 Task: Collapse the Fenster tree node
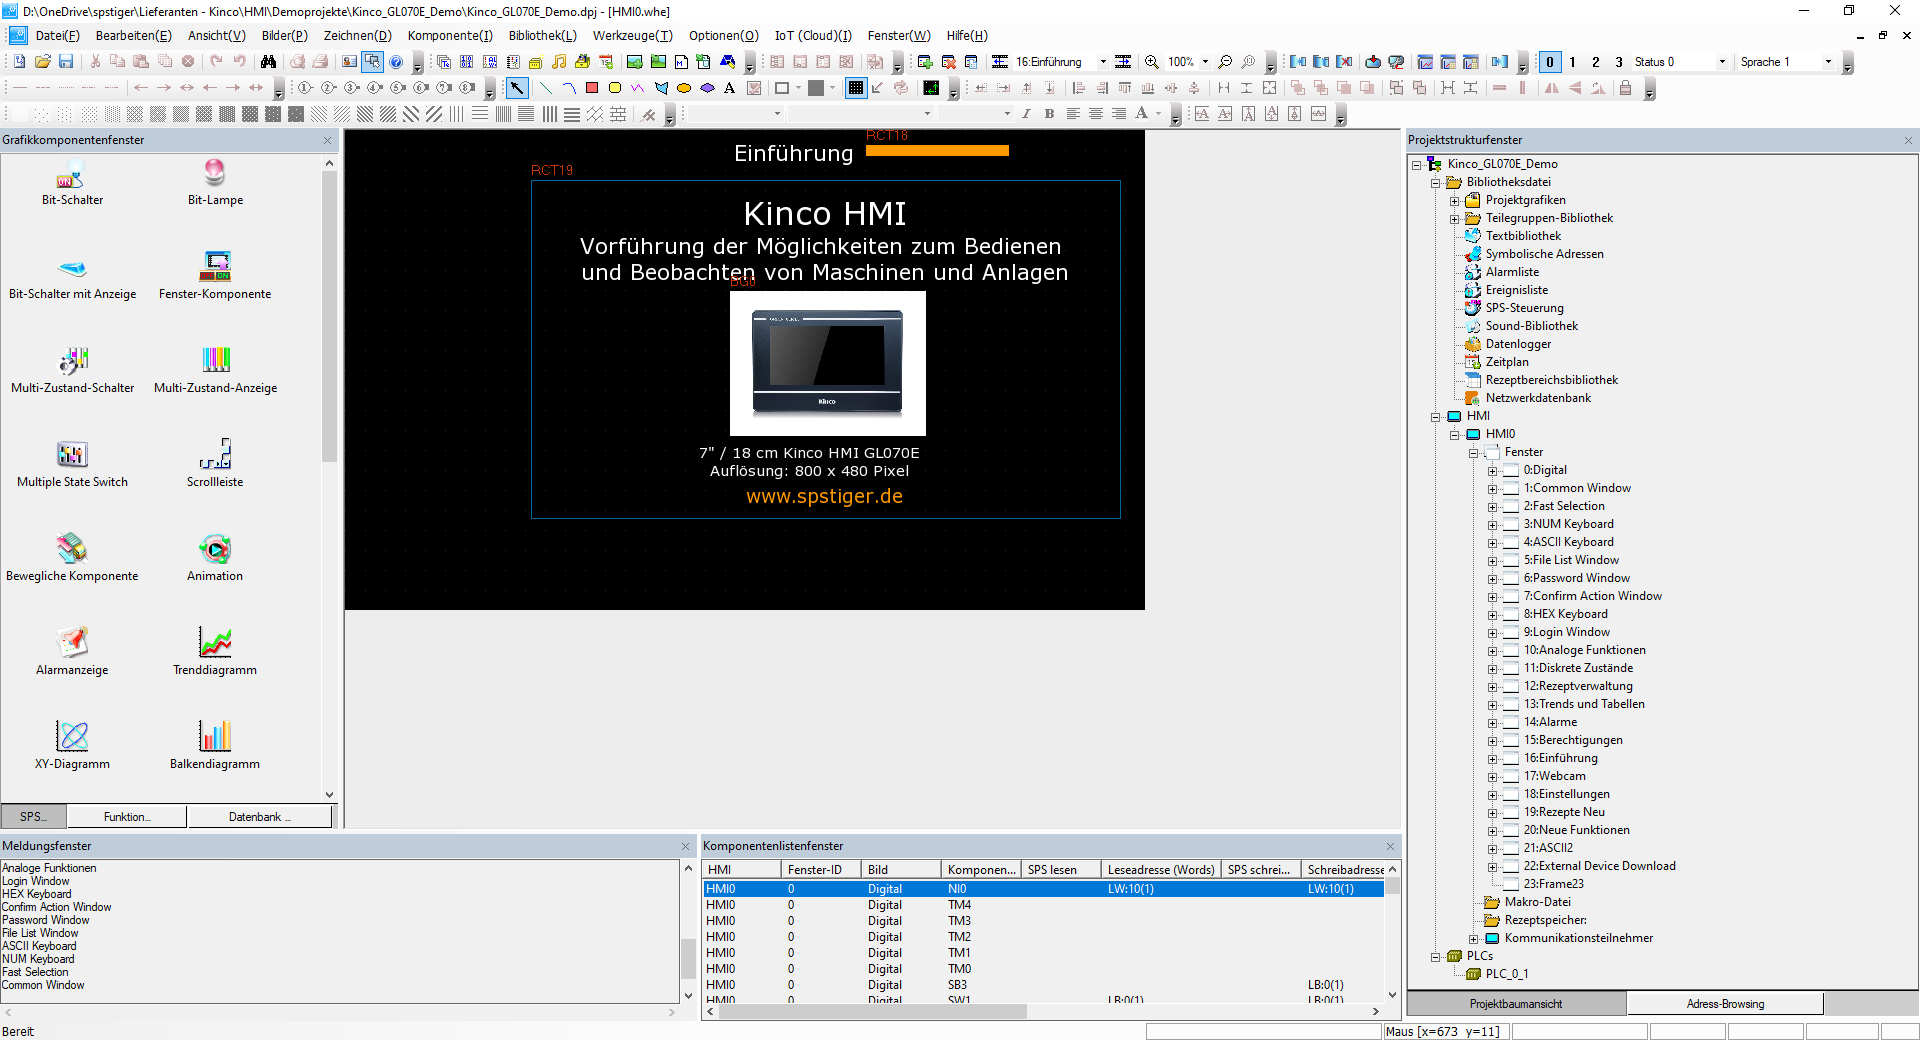(1474, 453)
